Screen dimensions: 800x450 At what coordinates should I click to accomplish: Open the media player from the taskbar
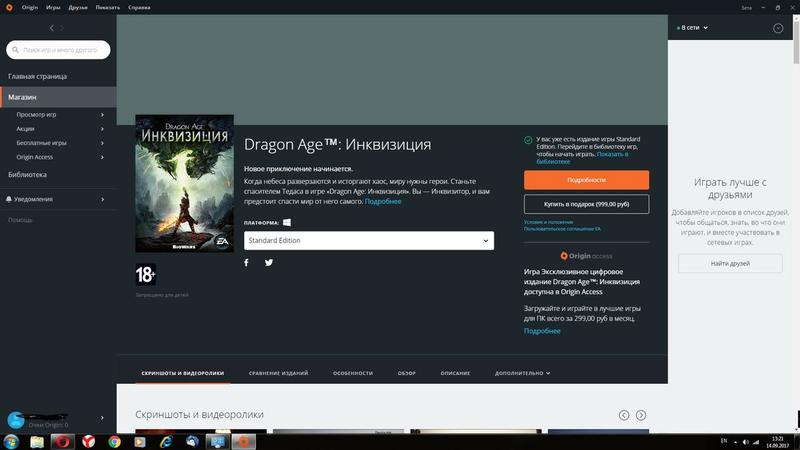click(140, 442)
